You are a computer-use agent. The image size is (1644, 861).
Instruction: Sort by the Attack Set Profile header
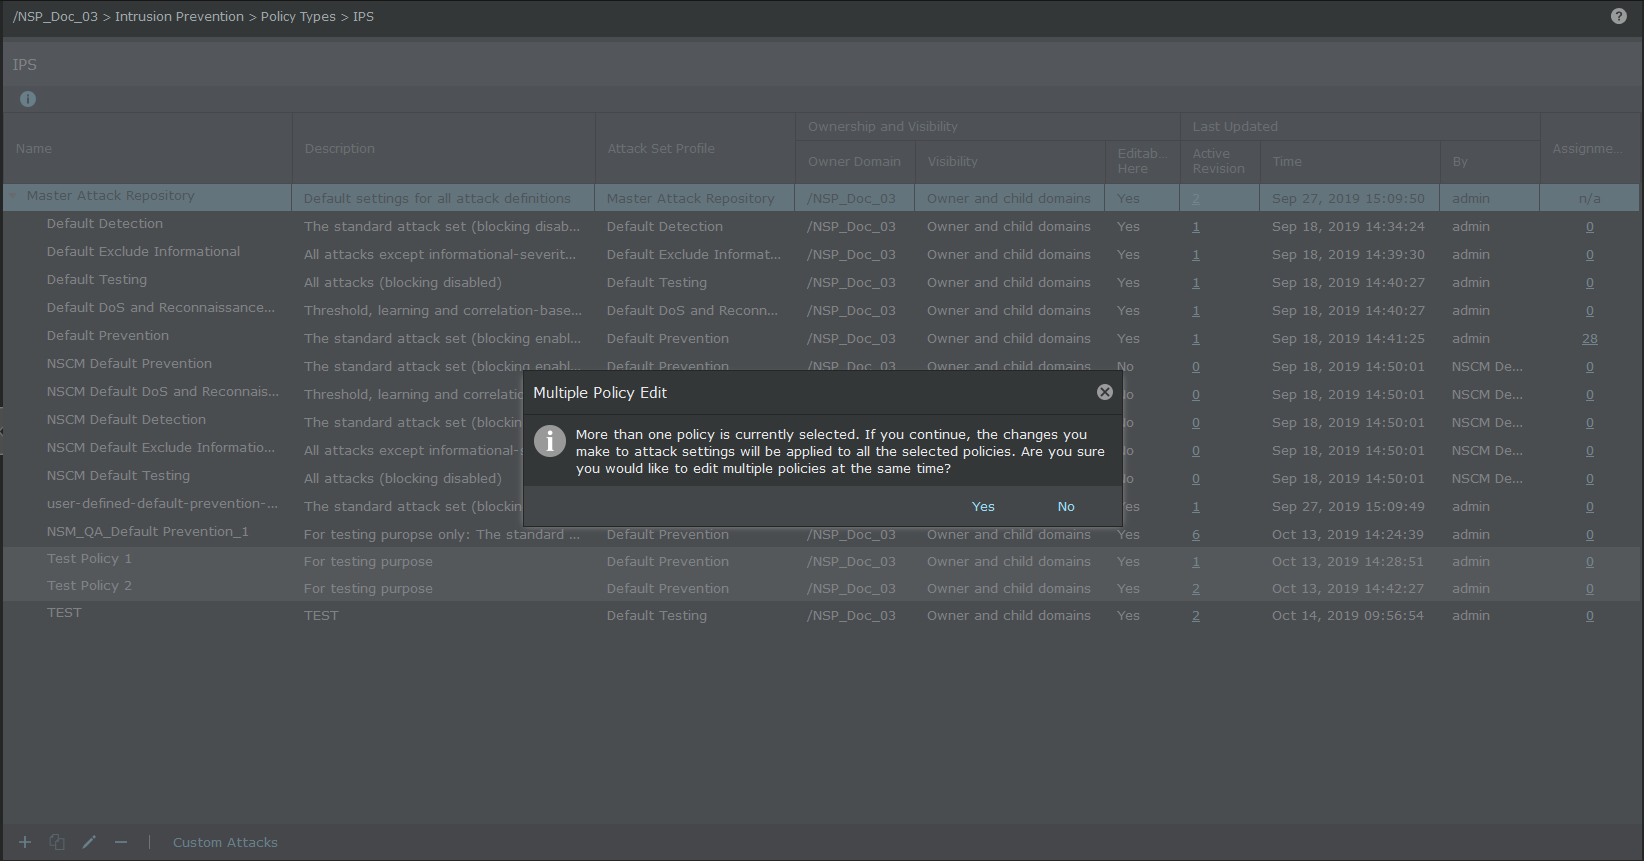[661, 148]
